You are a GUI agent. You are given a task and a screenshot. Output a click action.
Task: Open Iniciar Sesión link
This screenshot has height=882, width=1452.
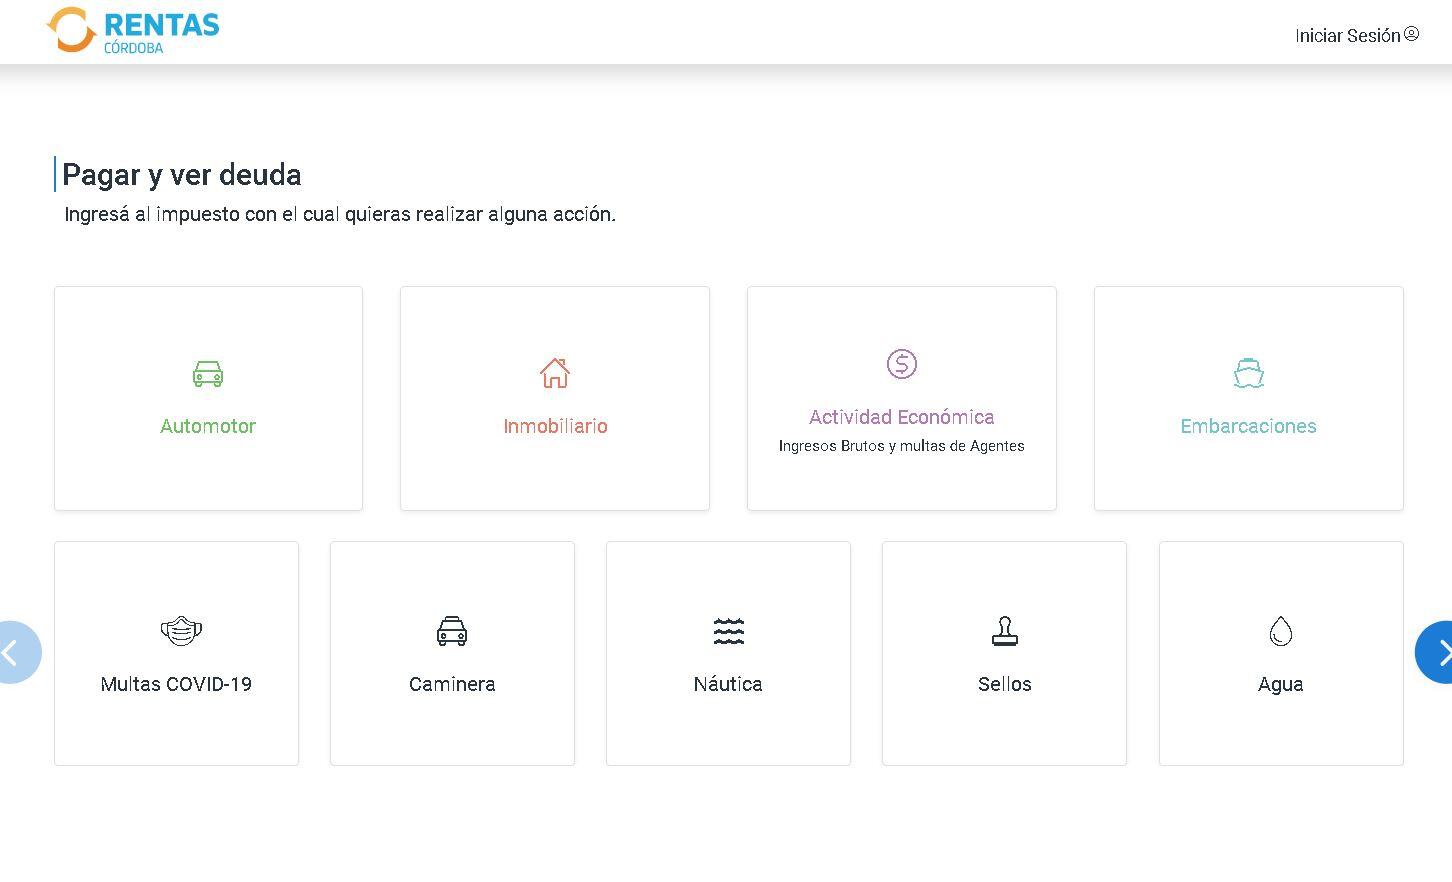click(1347, 36)
